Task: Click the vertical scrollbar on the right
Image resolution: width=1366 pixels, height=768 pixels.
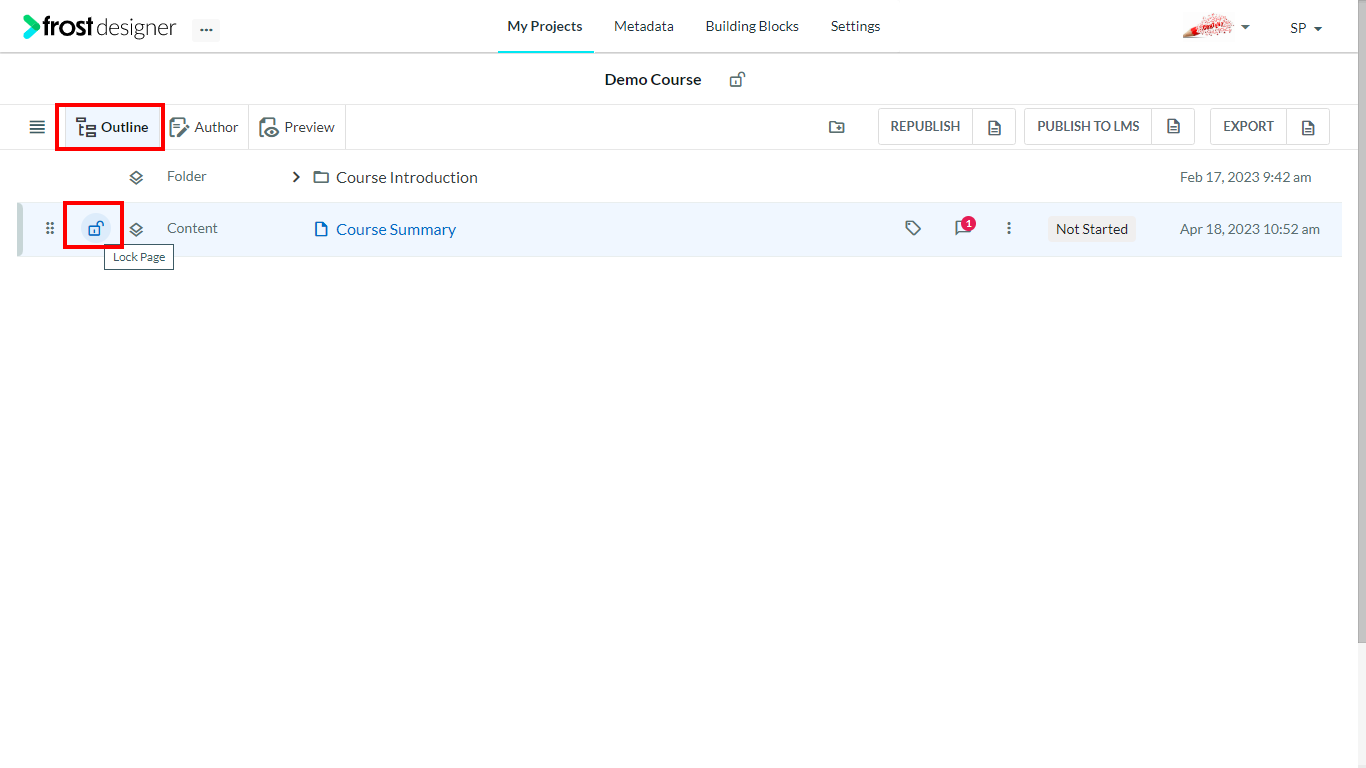Action: click(1361, 320)
